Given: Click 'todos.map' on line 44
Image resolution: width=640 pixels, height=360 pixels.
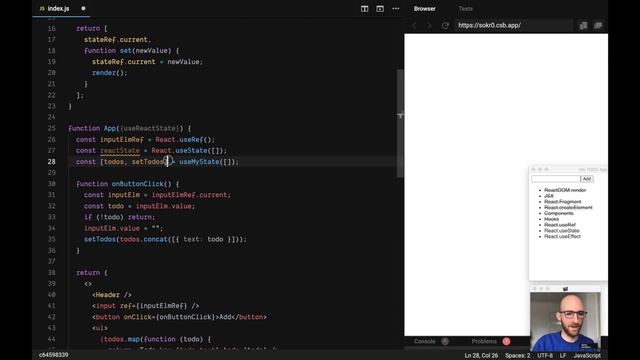Looking at the screenshot, I should [x=122, y=340].
